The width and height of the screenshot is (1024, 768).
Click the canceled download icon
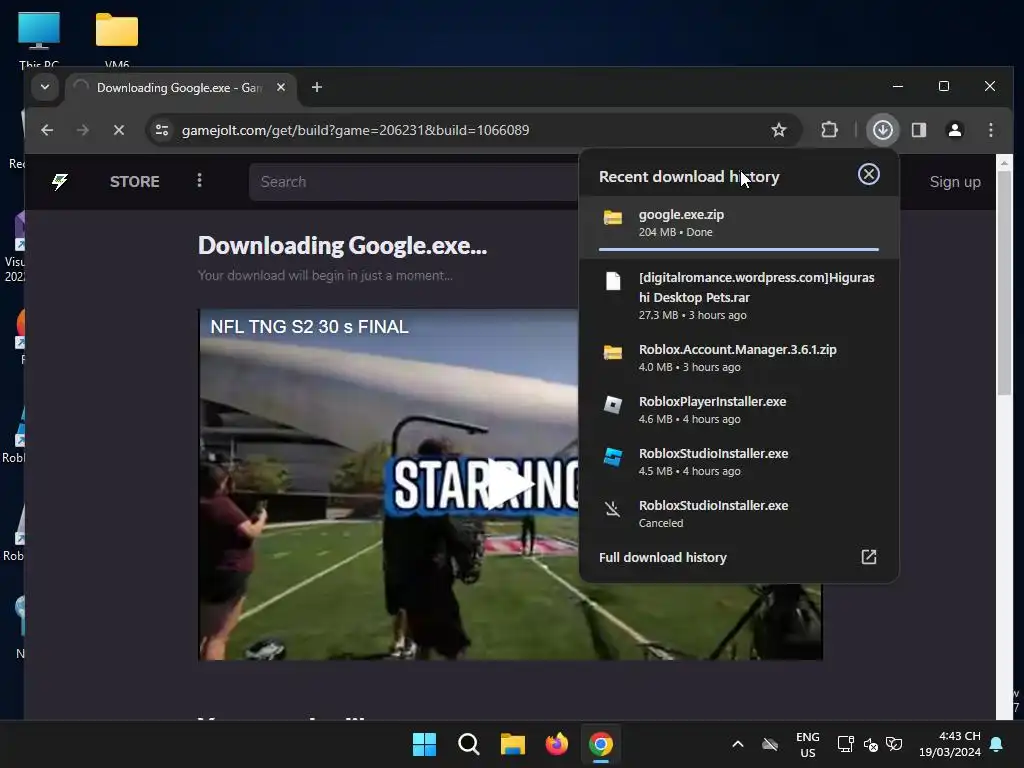[613, 509]
